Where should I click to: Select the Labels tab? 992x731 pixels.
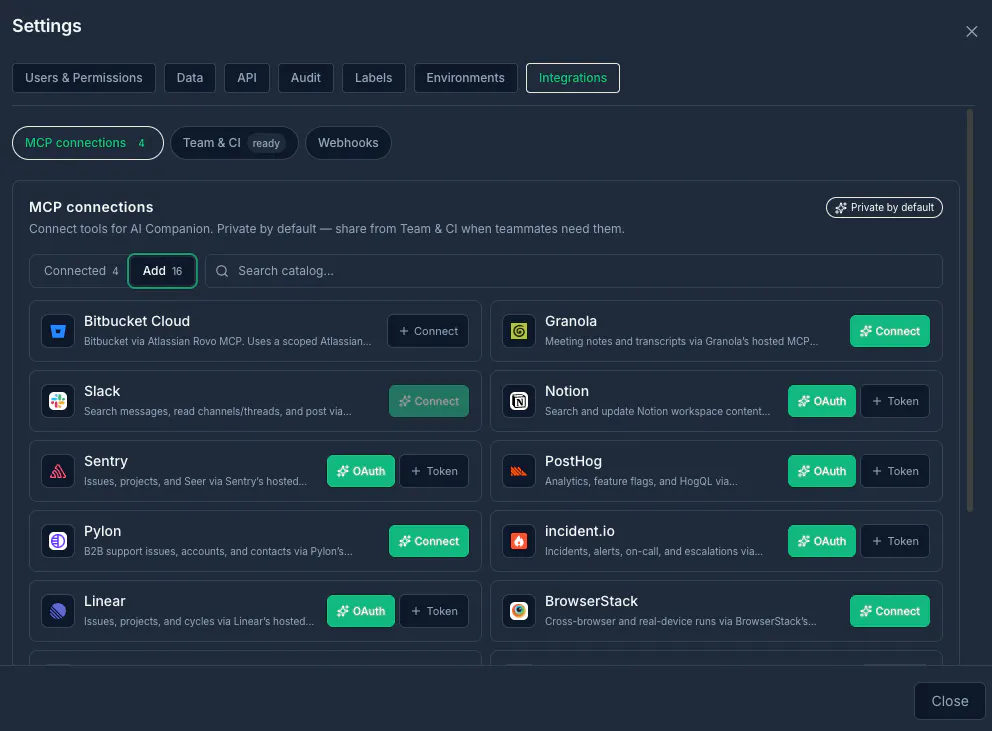[x=373, y=78]
